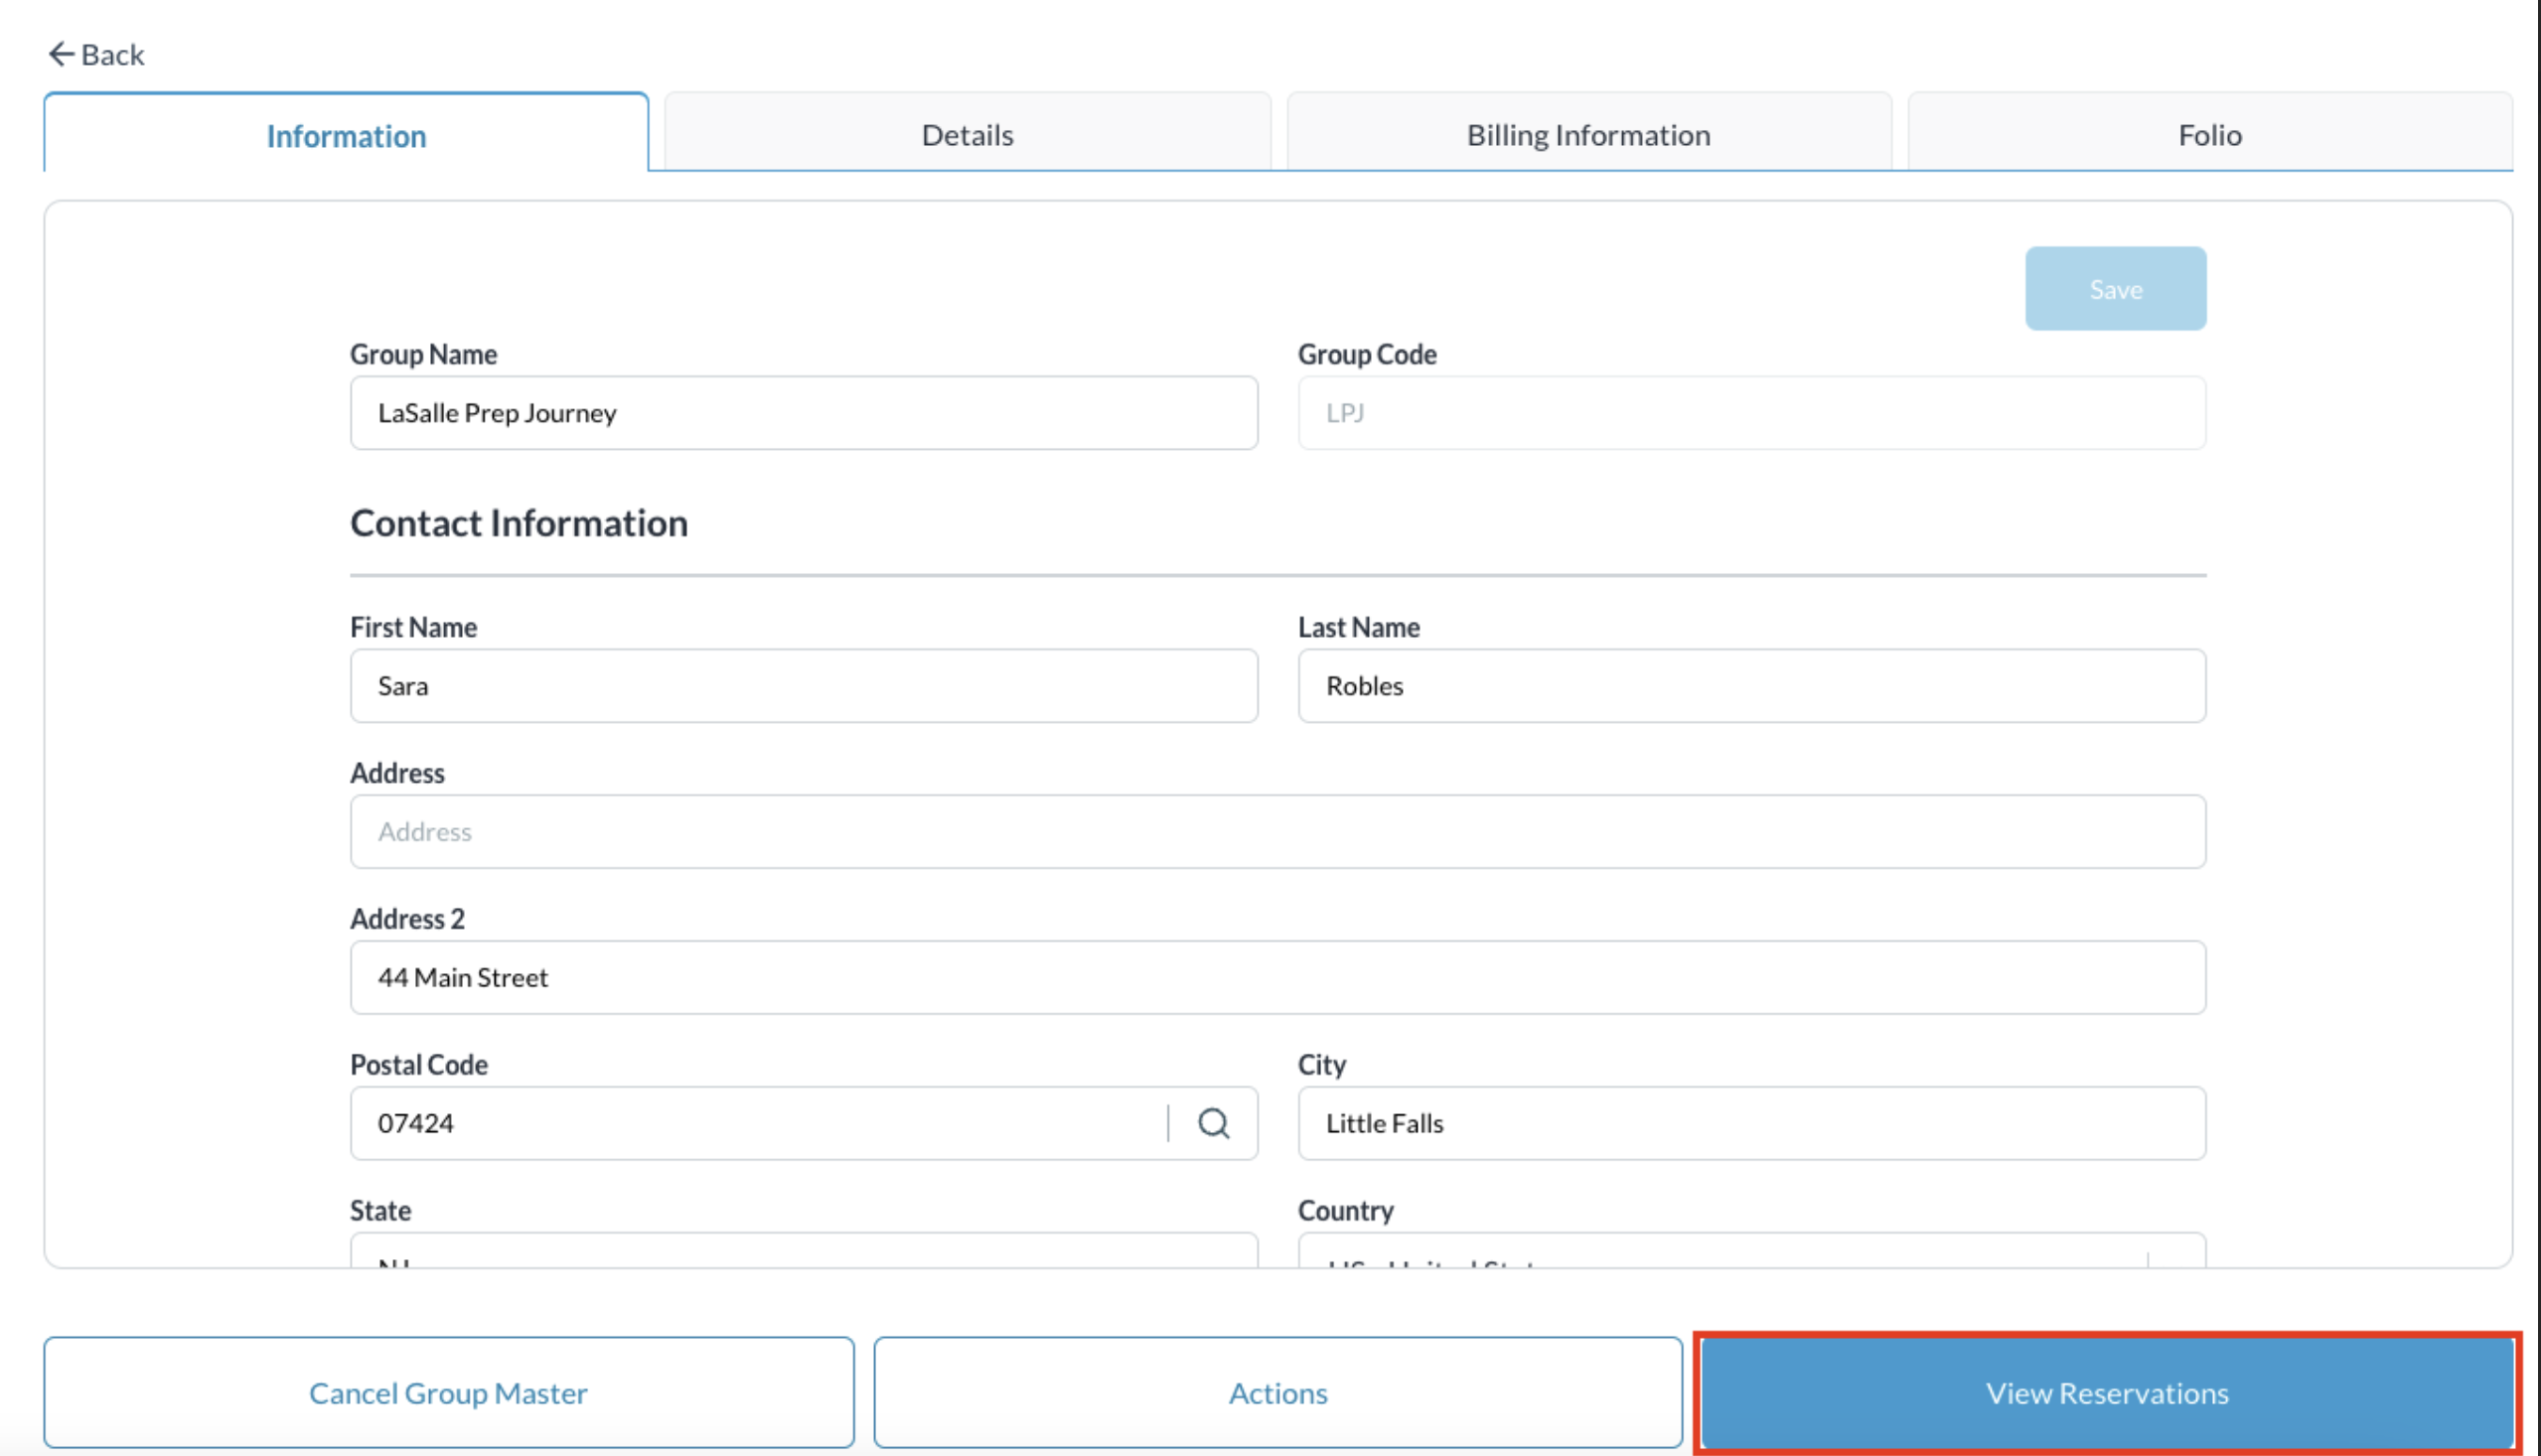Click the Back arrow icon

coord(62,54)
